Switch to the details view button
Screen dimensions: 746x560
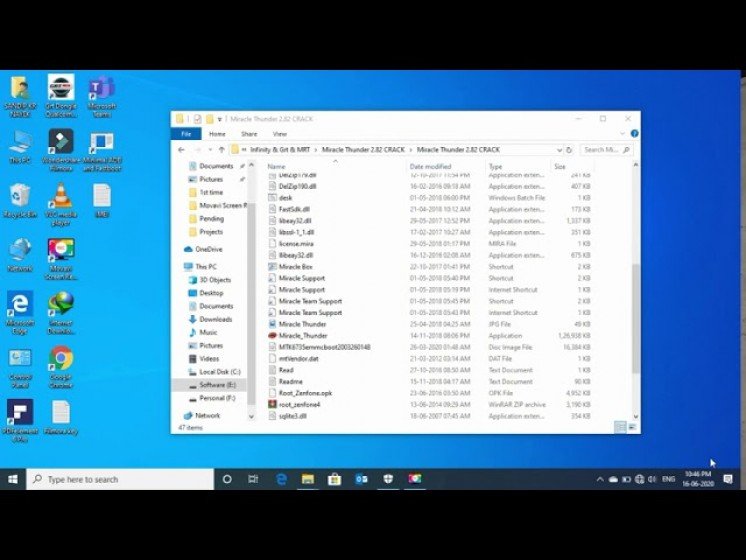[x=620, y=427]
